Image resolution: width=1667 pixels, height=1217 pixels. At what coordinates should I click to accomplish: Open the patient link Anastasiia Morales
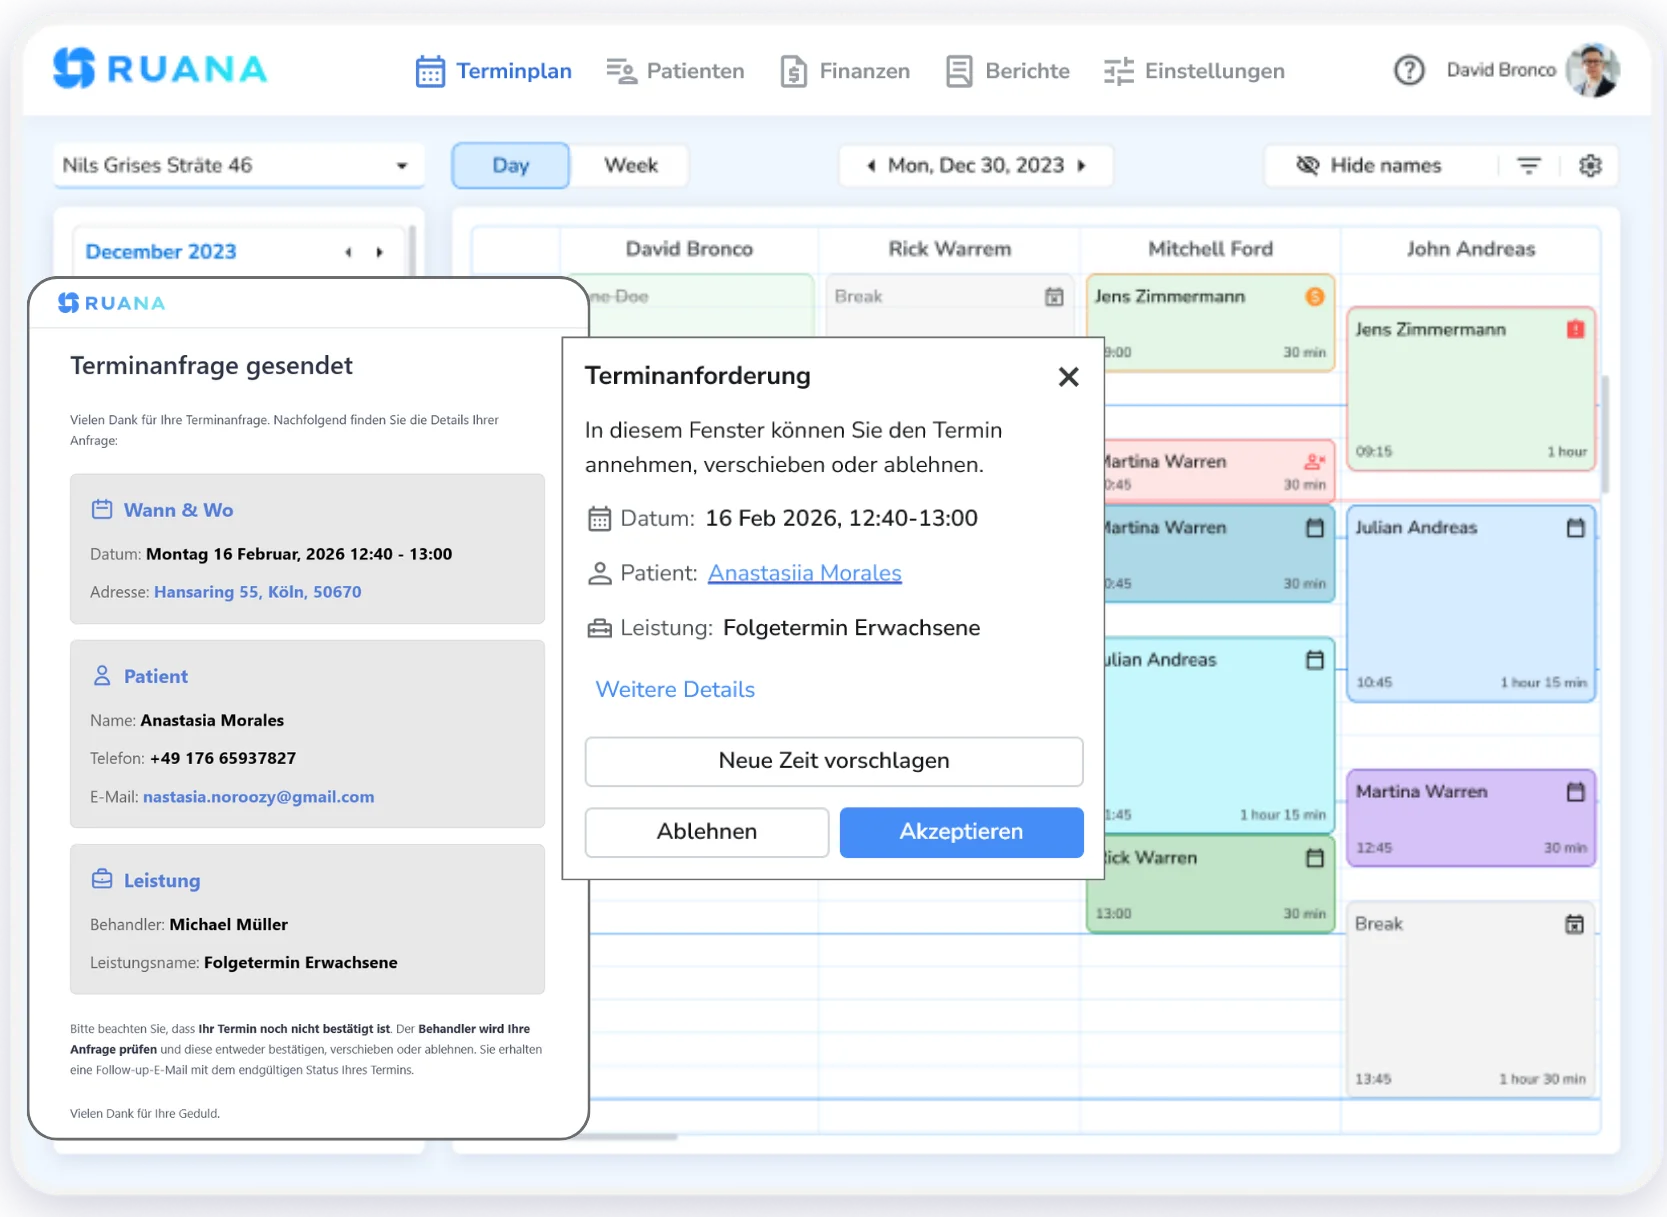pos(804,572)
